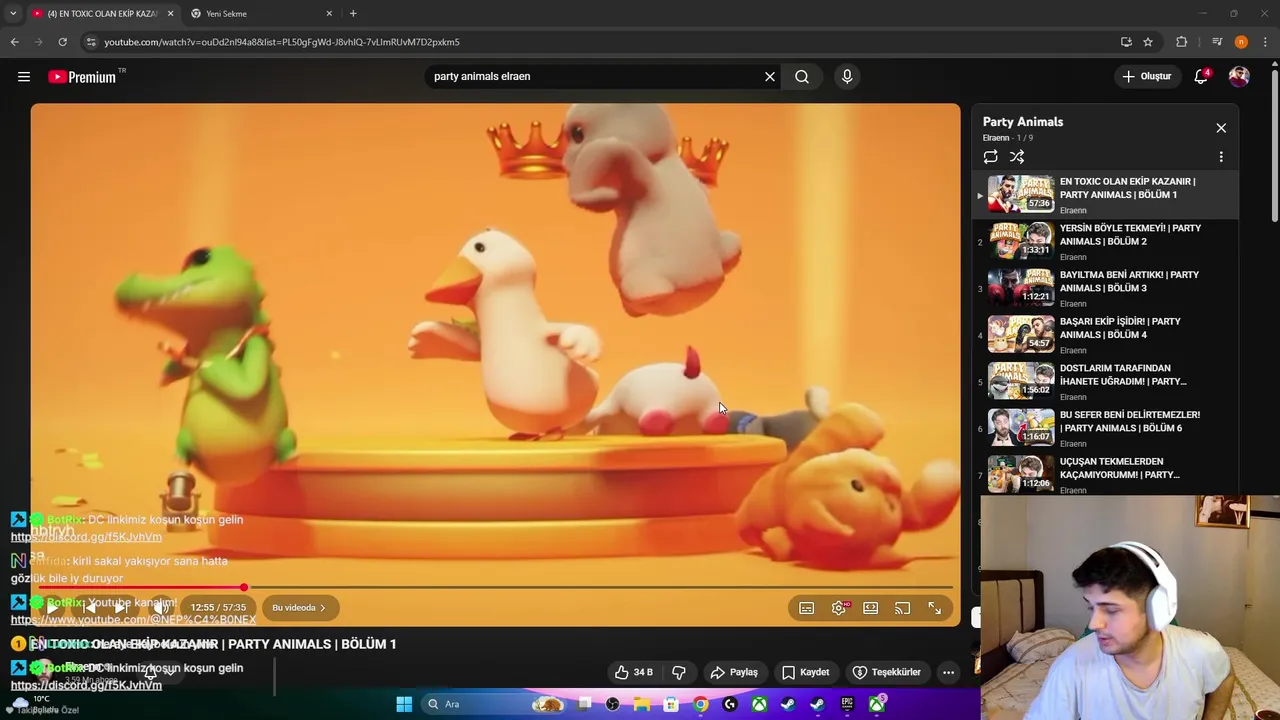Open Xbox app with notification badge
Image resolution: width=1280 pixels, height=720 pixels.
tap(877, 704)
